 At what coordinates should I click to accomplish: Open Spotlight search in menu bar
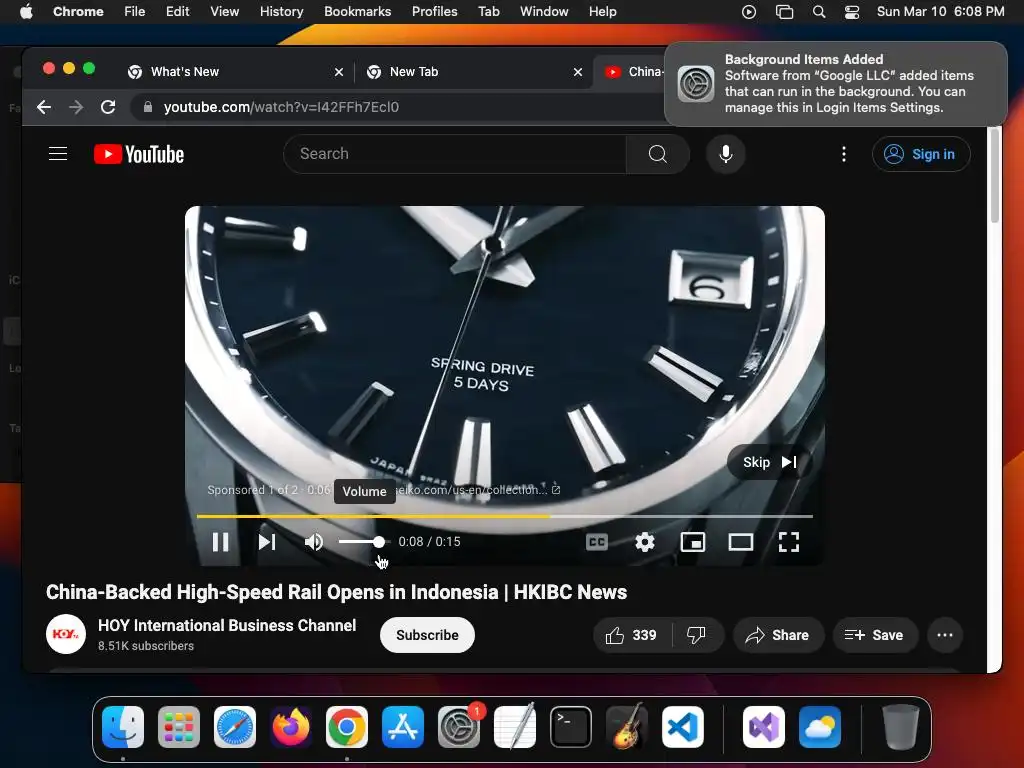(819, 11)
